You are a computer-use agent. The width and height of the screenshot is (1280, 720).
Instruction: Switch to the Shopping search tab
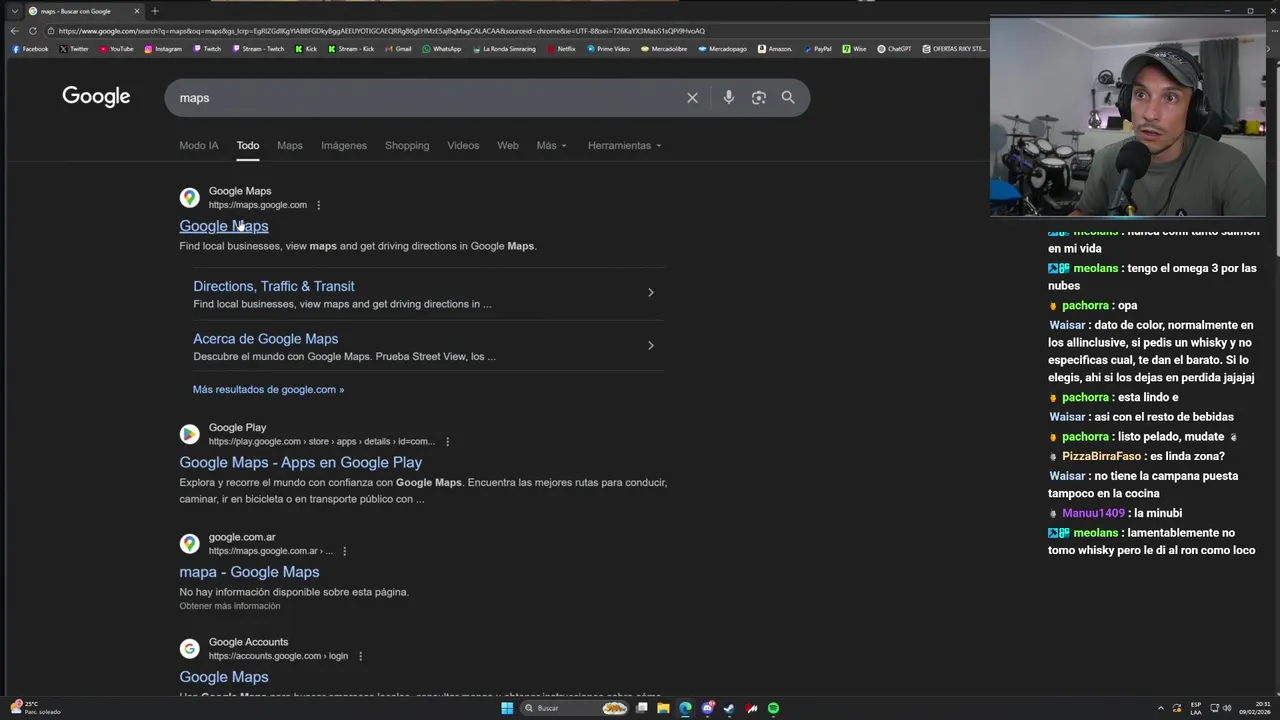tap(407, 145)
